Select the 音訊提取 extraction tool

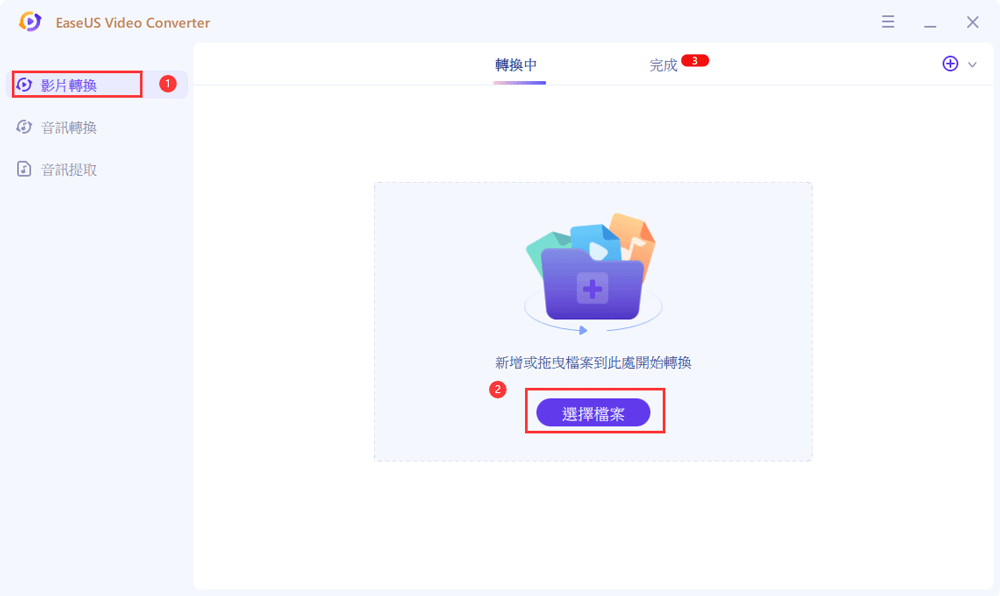[x=60, y=168]
